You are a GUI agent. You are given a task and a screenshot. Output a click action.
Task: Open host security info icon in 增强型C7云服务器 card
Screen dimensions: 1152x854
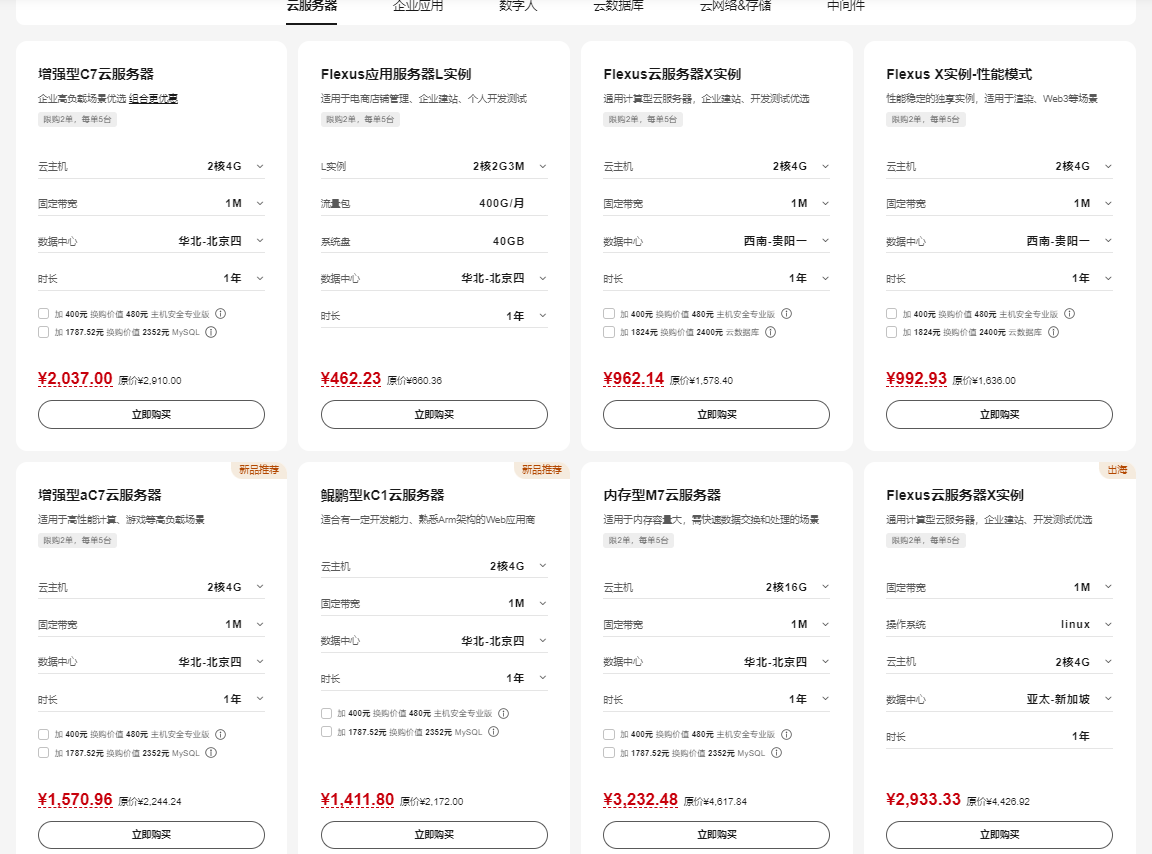click(x=220, y=314)
